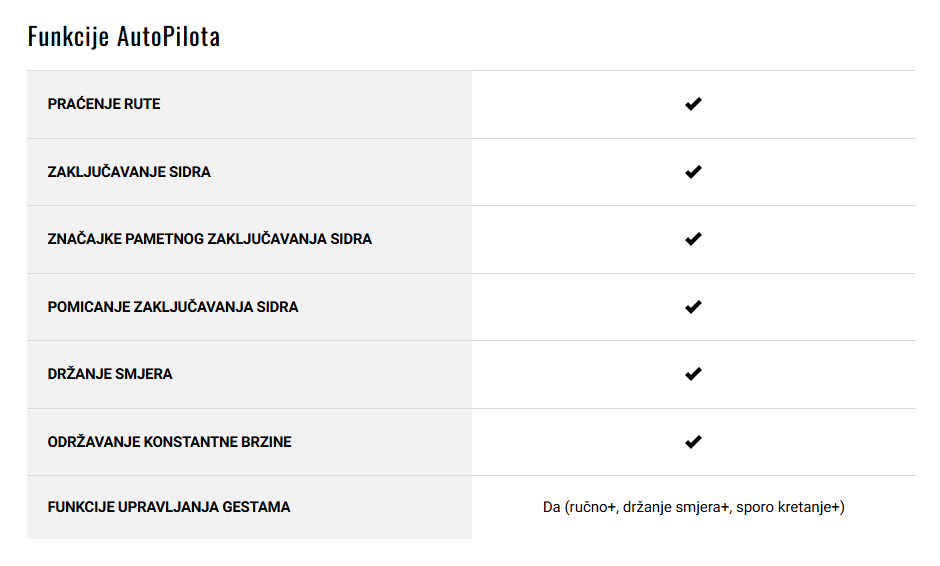
Task: Select the checkmark in Držanje smjera row
Action: (x=693, y=374)
